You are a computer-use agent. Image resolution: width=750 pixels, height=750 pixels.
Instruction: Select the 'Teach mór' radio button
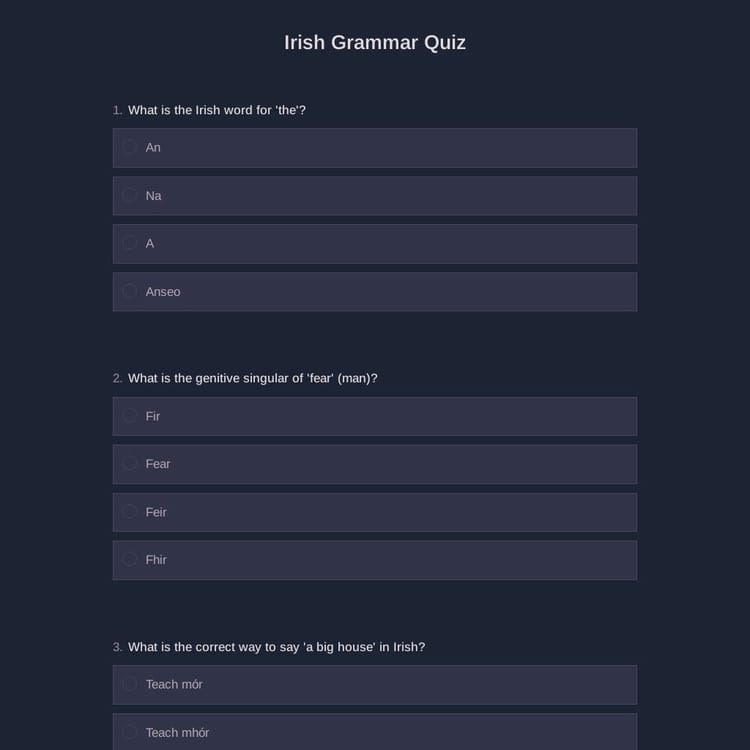tap(130, 684)
